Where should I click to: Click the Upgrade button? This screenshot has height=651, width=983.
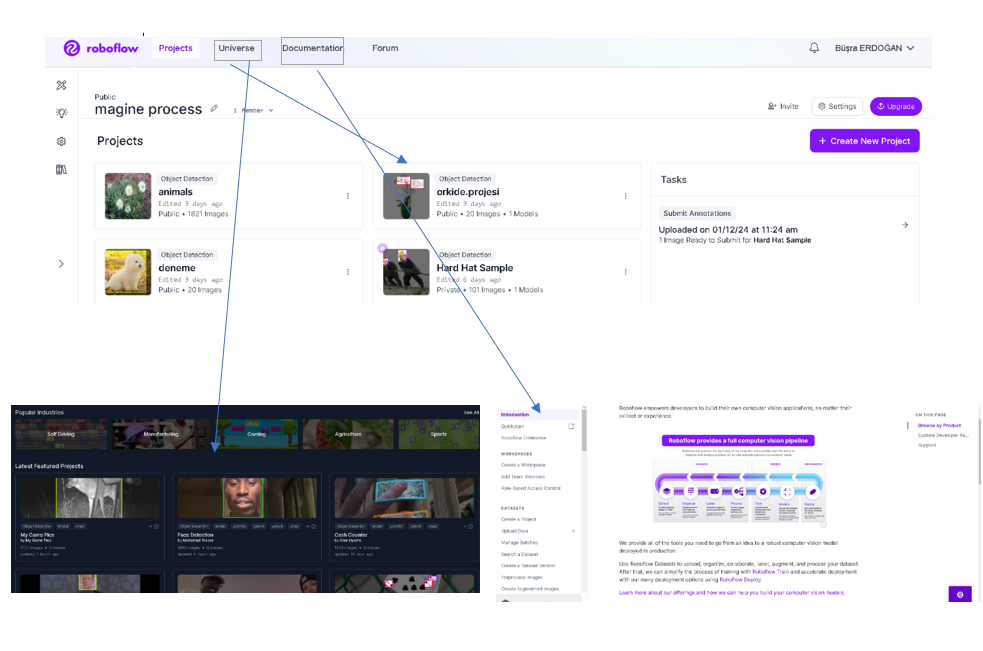[x=896, y=106]
